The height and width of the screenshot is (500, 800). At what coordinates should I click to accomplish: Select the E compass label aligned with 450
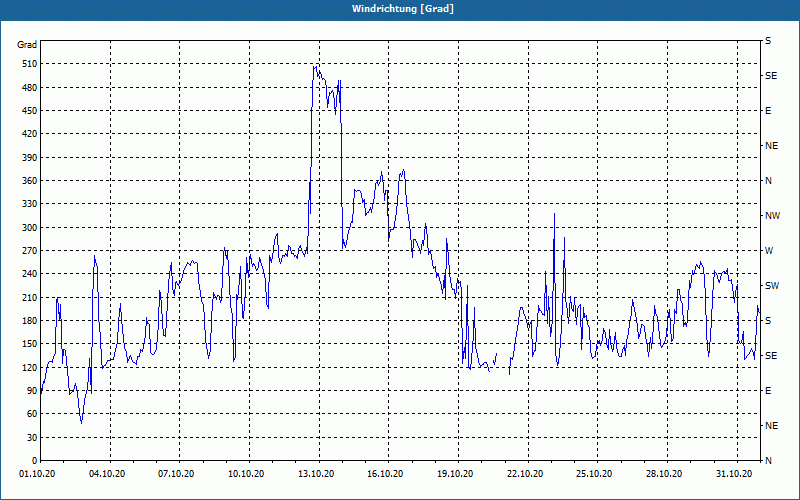pyautogui.click(x=768, y=111)
